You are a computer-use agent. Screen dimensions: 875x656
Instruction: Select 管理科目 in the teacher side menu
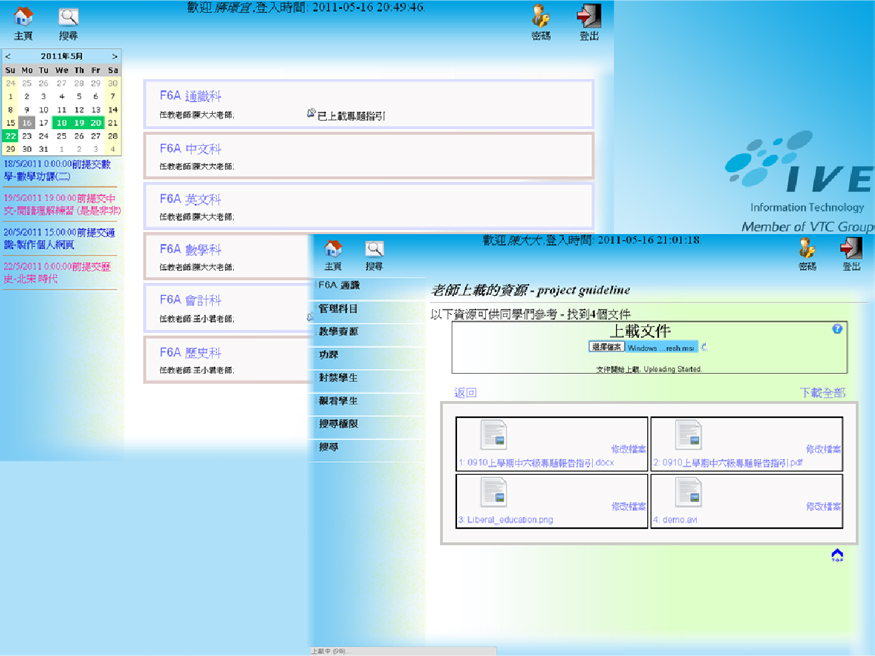(x=338, y=309)
